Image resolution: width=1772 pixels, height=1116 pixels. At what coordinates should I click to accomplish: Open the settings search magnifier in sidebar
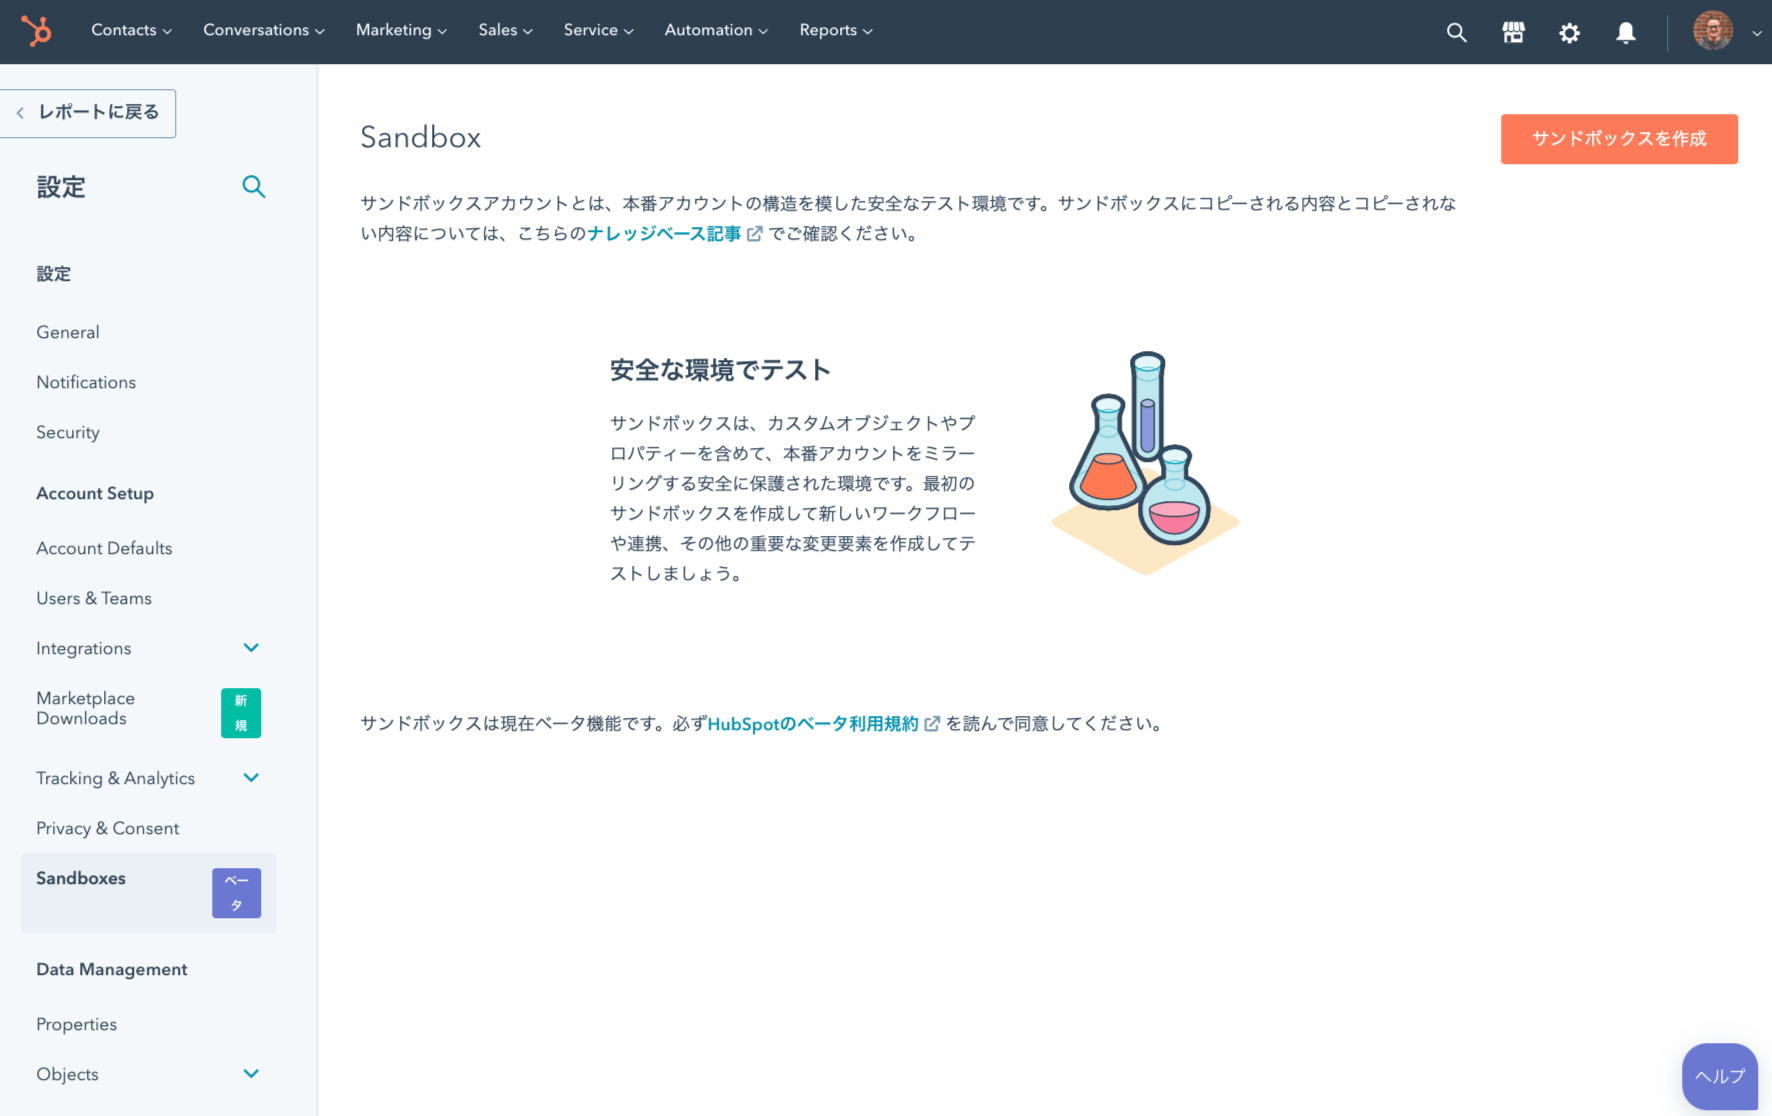[253, 187]
